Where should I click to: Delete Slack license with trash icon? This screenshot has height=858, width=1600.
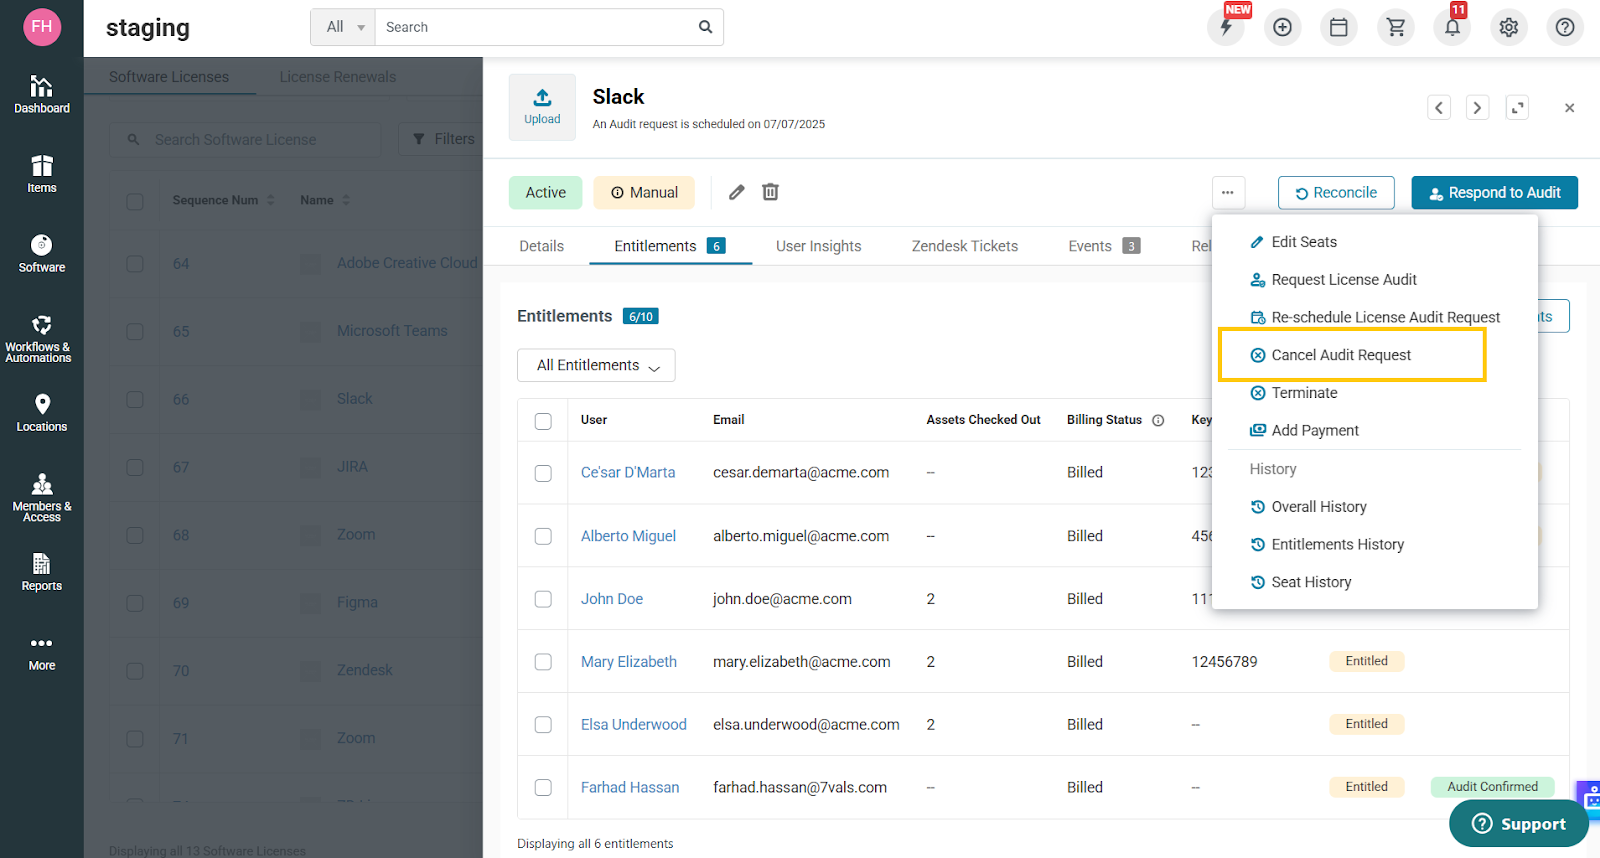pyautogui.click(x=770, y=192)
